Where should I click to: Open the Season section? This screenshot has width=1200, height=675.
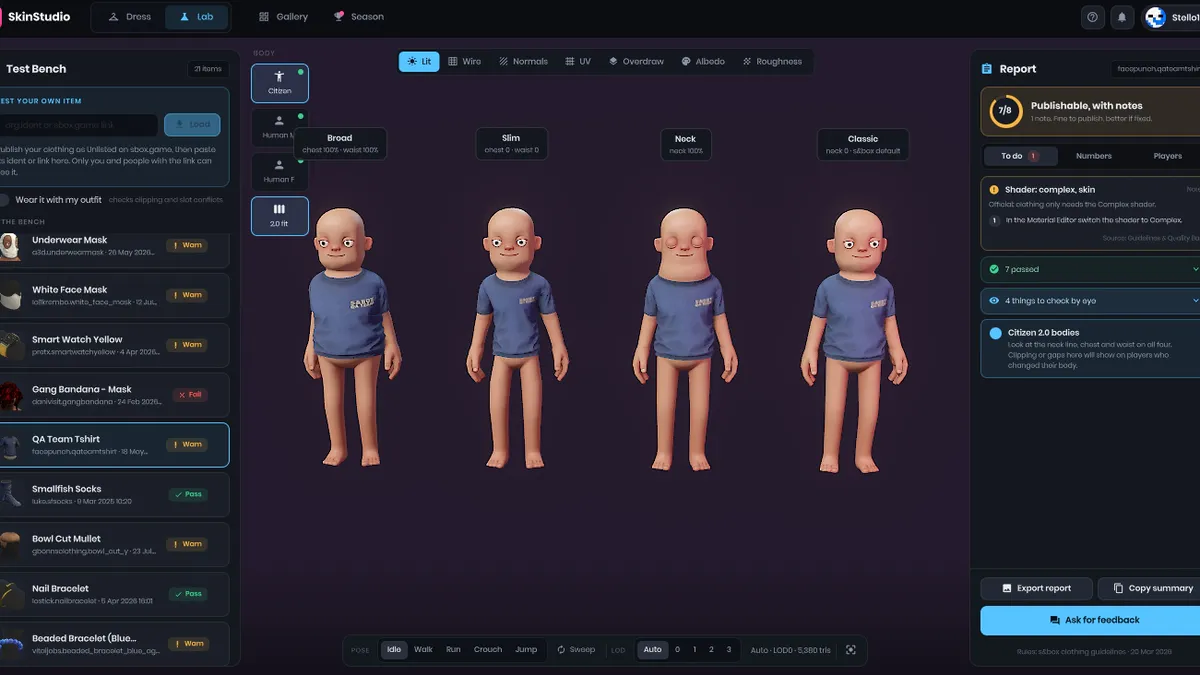click(x=358, y=17)
